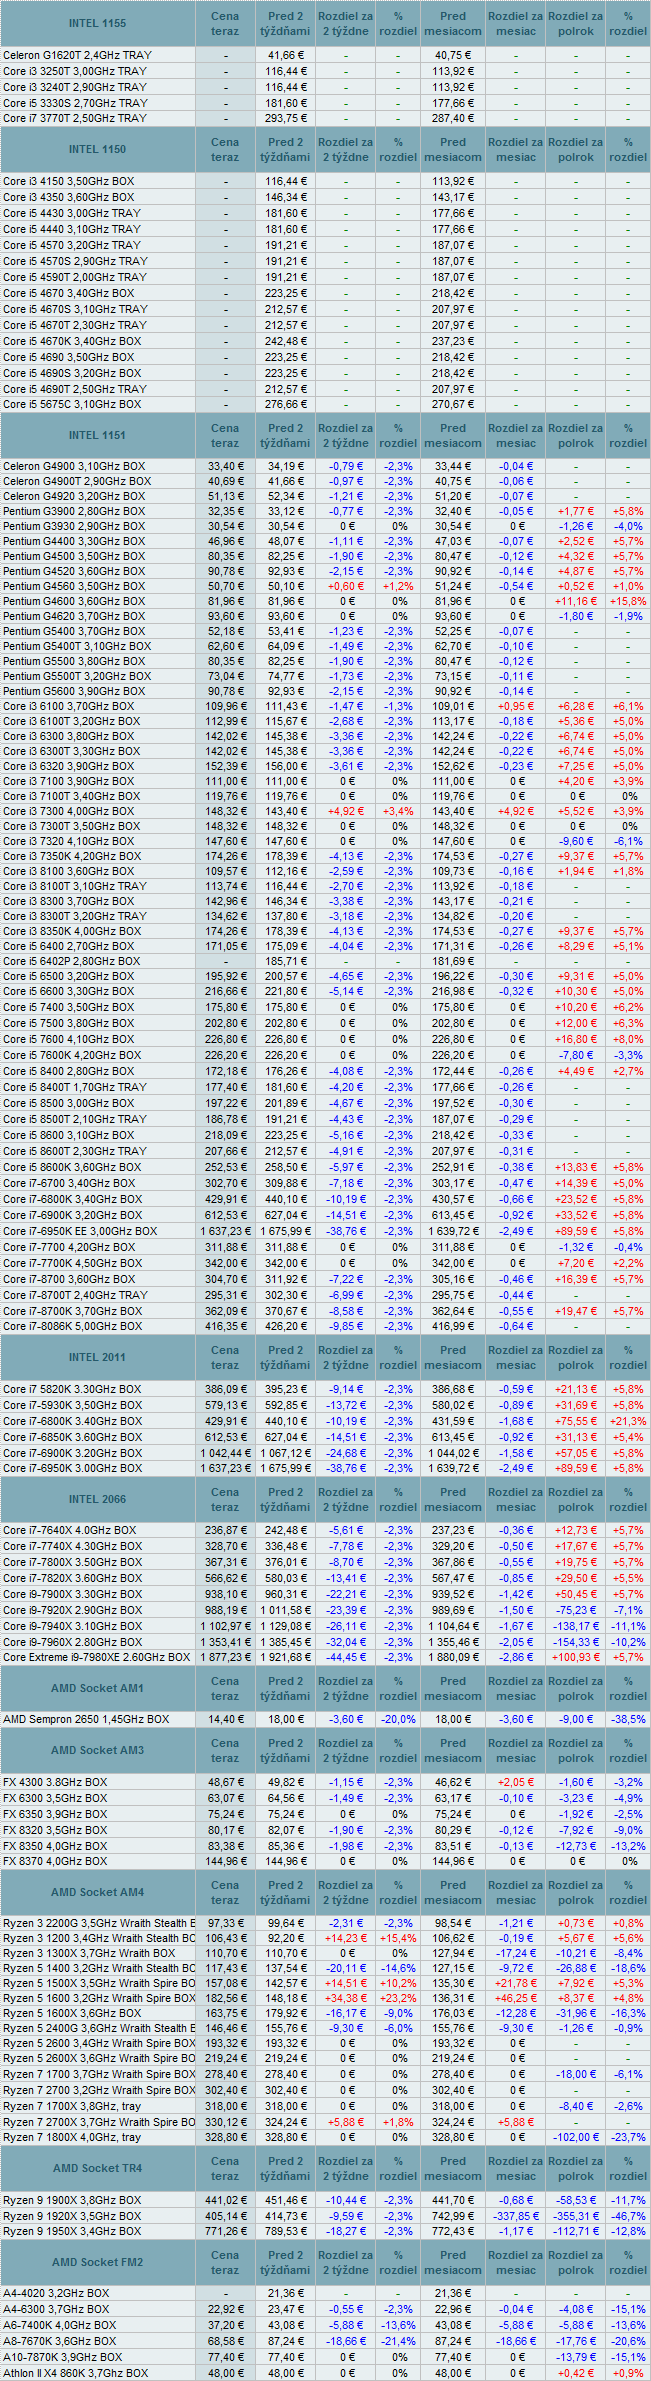
Task: Select Core i3 8350K 4,00GHz BOX name
Action: point(72,931)
